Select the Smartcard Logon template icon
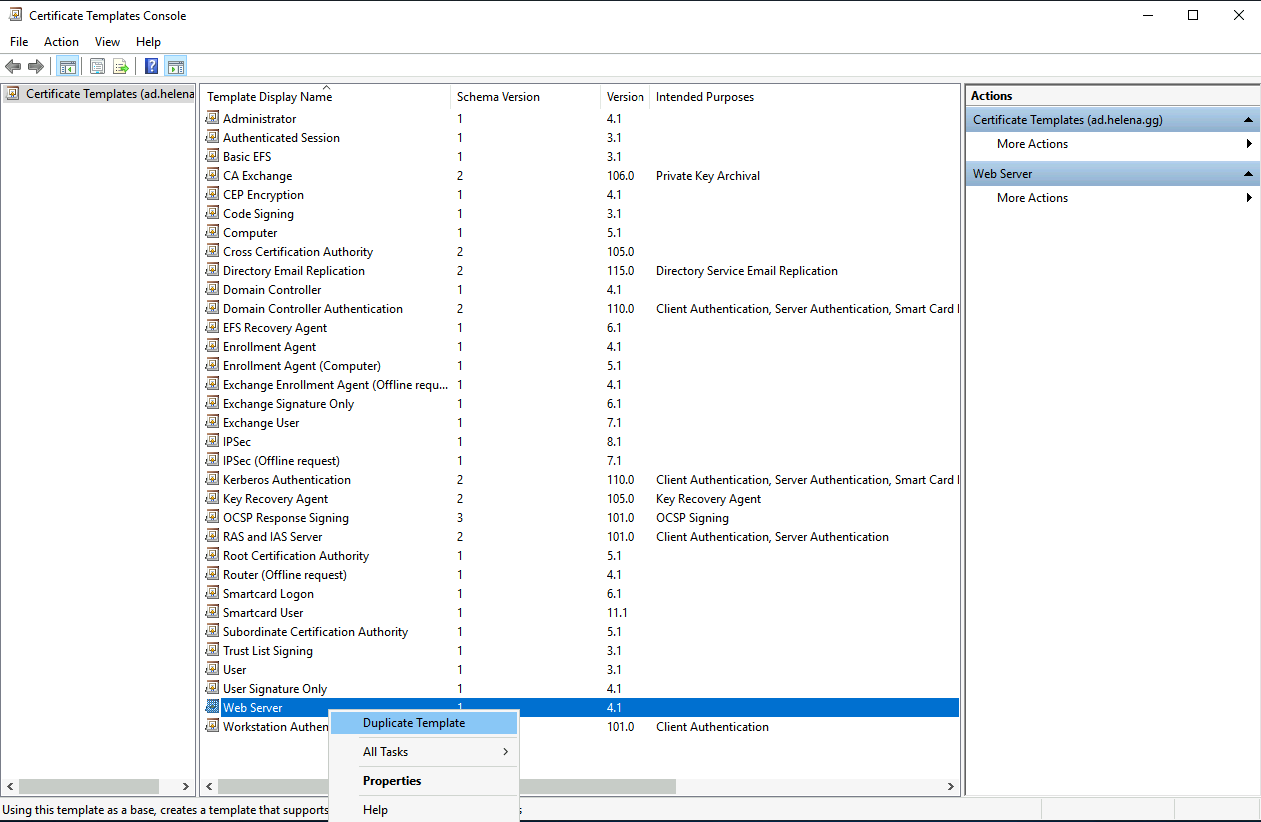The width and height of the screenshot is (1261, 822). tap(212, 594)
